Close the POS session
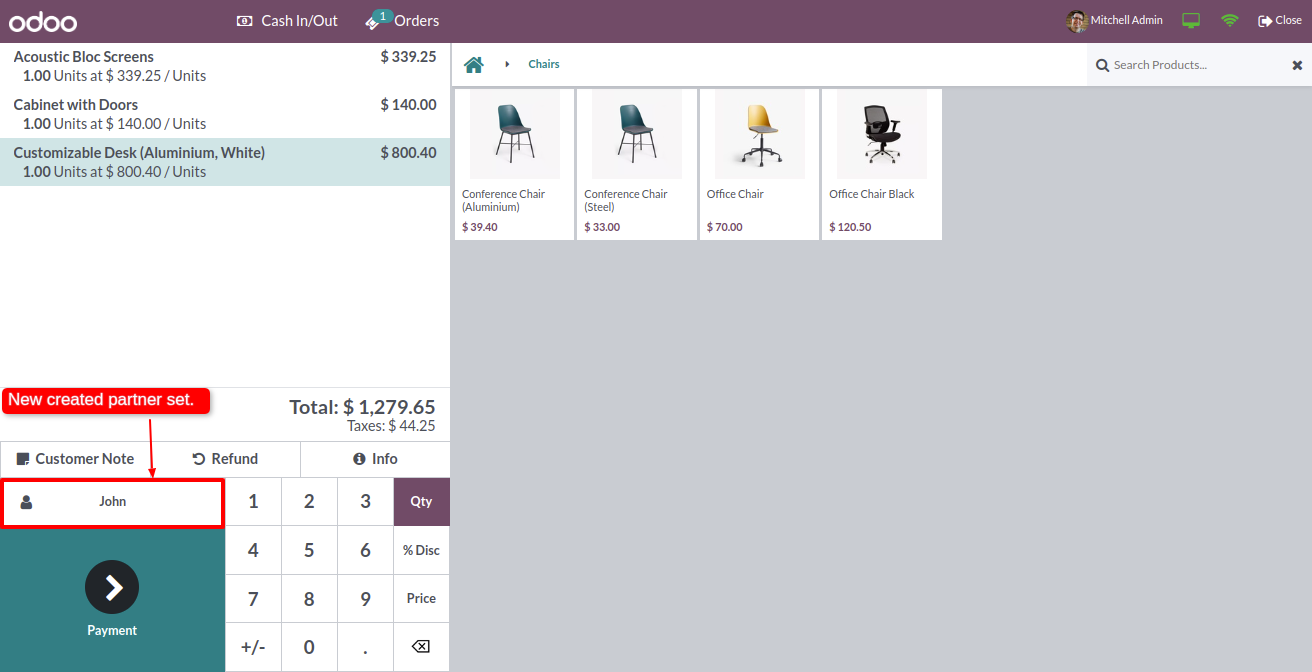 (1280, 20)
